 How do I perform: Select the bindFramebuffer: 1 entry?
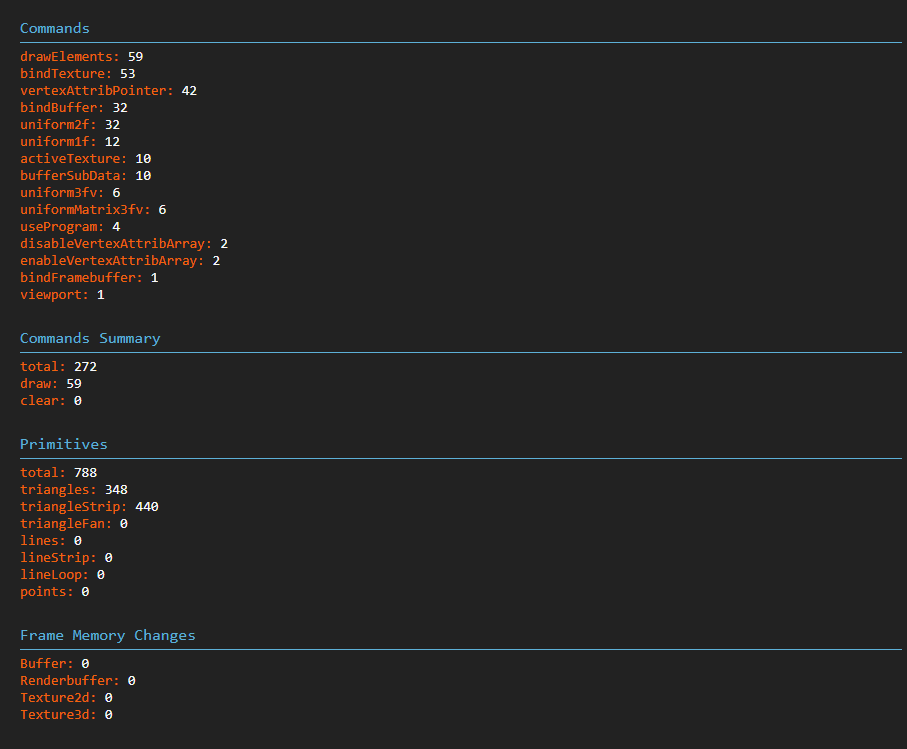tap(89, 278)
